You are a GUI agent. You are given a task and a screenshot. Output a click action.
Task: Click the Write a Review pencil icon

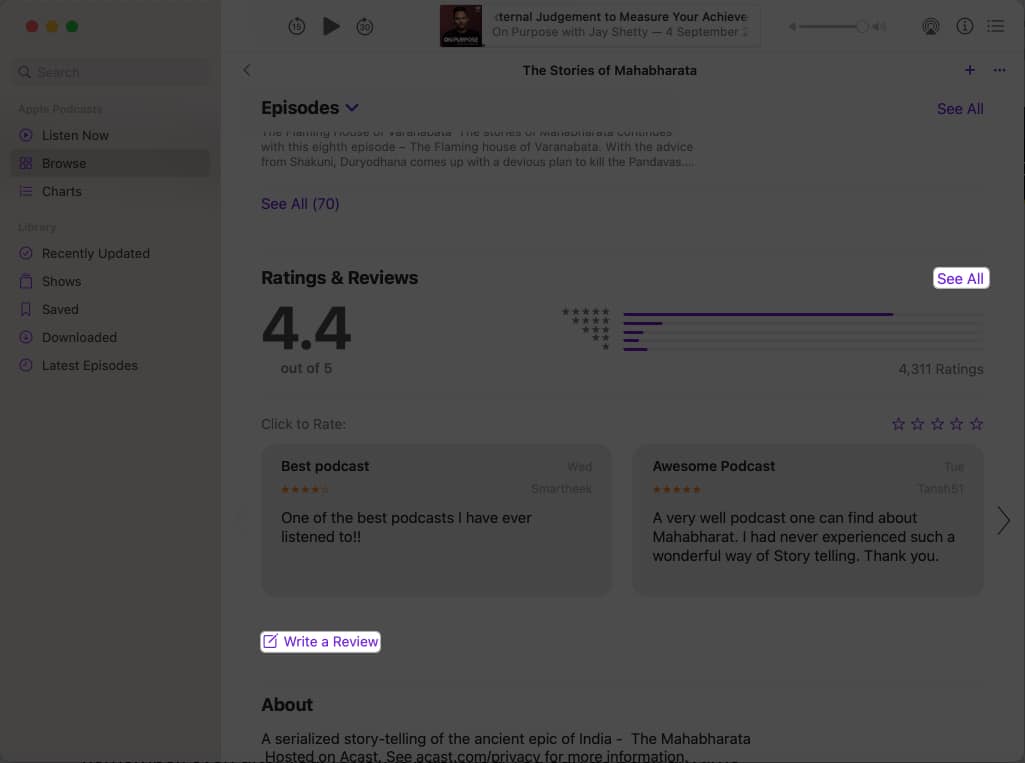(270, 641)
